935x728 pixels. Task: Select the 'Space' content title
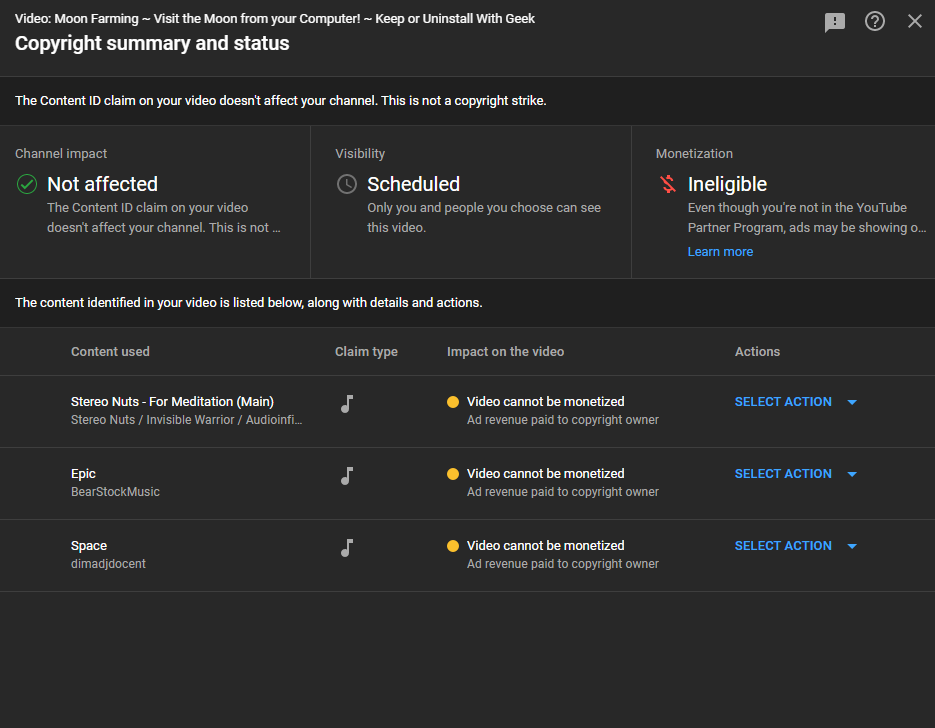click(x=89, y=546)
